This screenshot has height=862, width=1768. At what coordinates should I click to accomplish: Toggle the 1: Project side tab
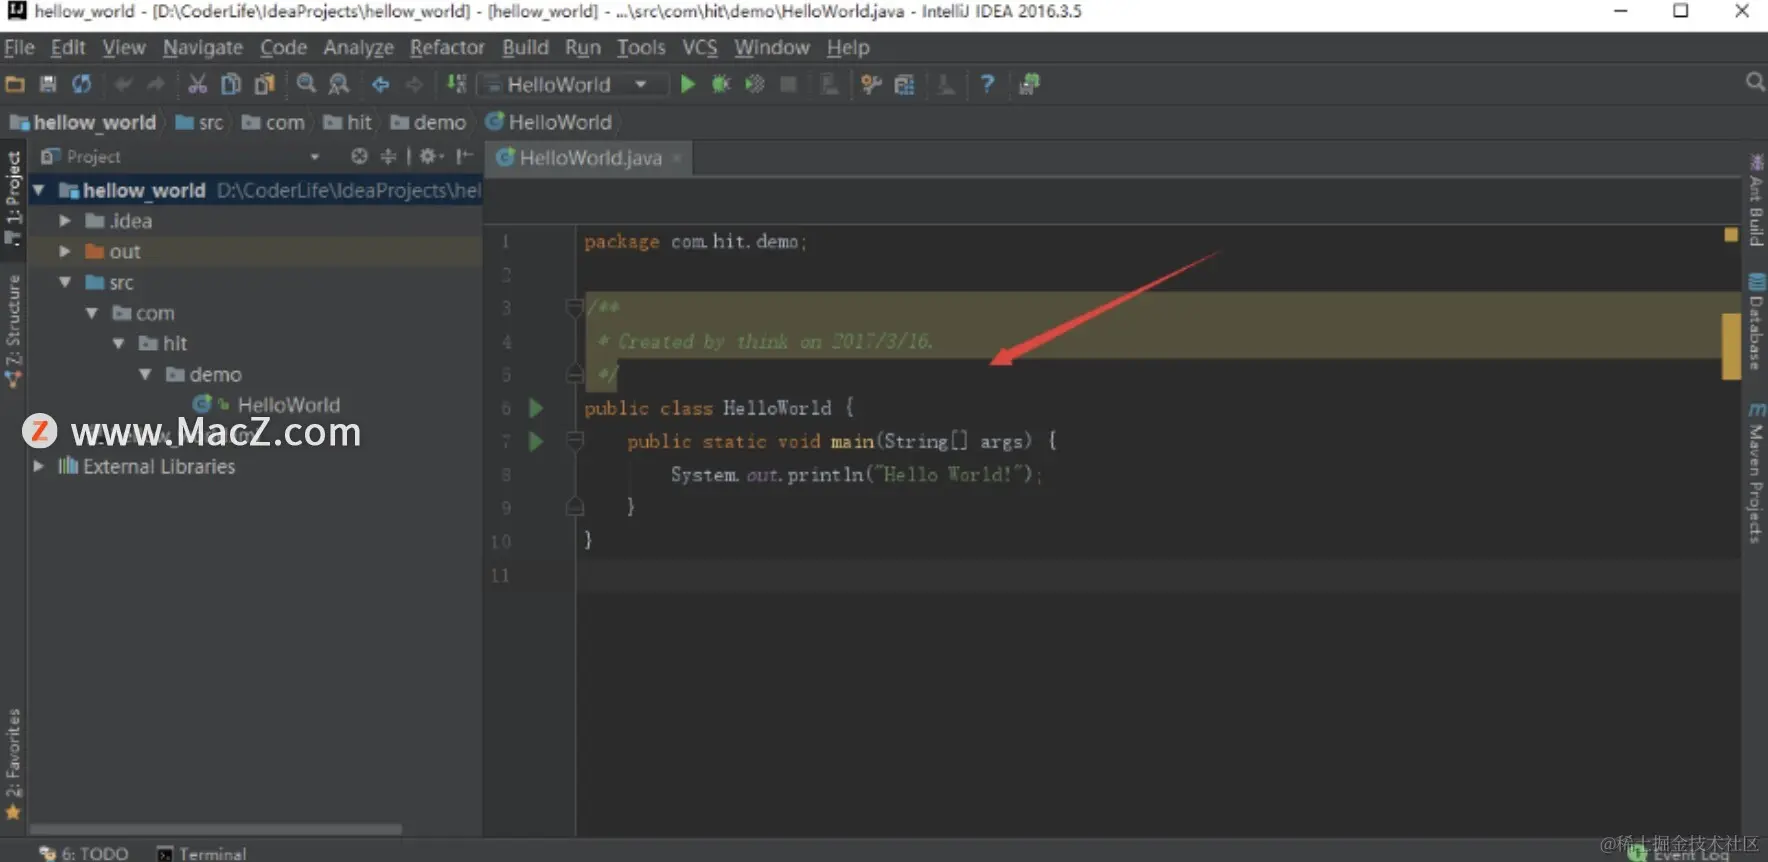[13, 198]
